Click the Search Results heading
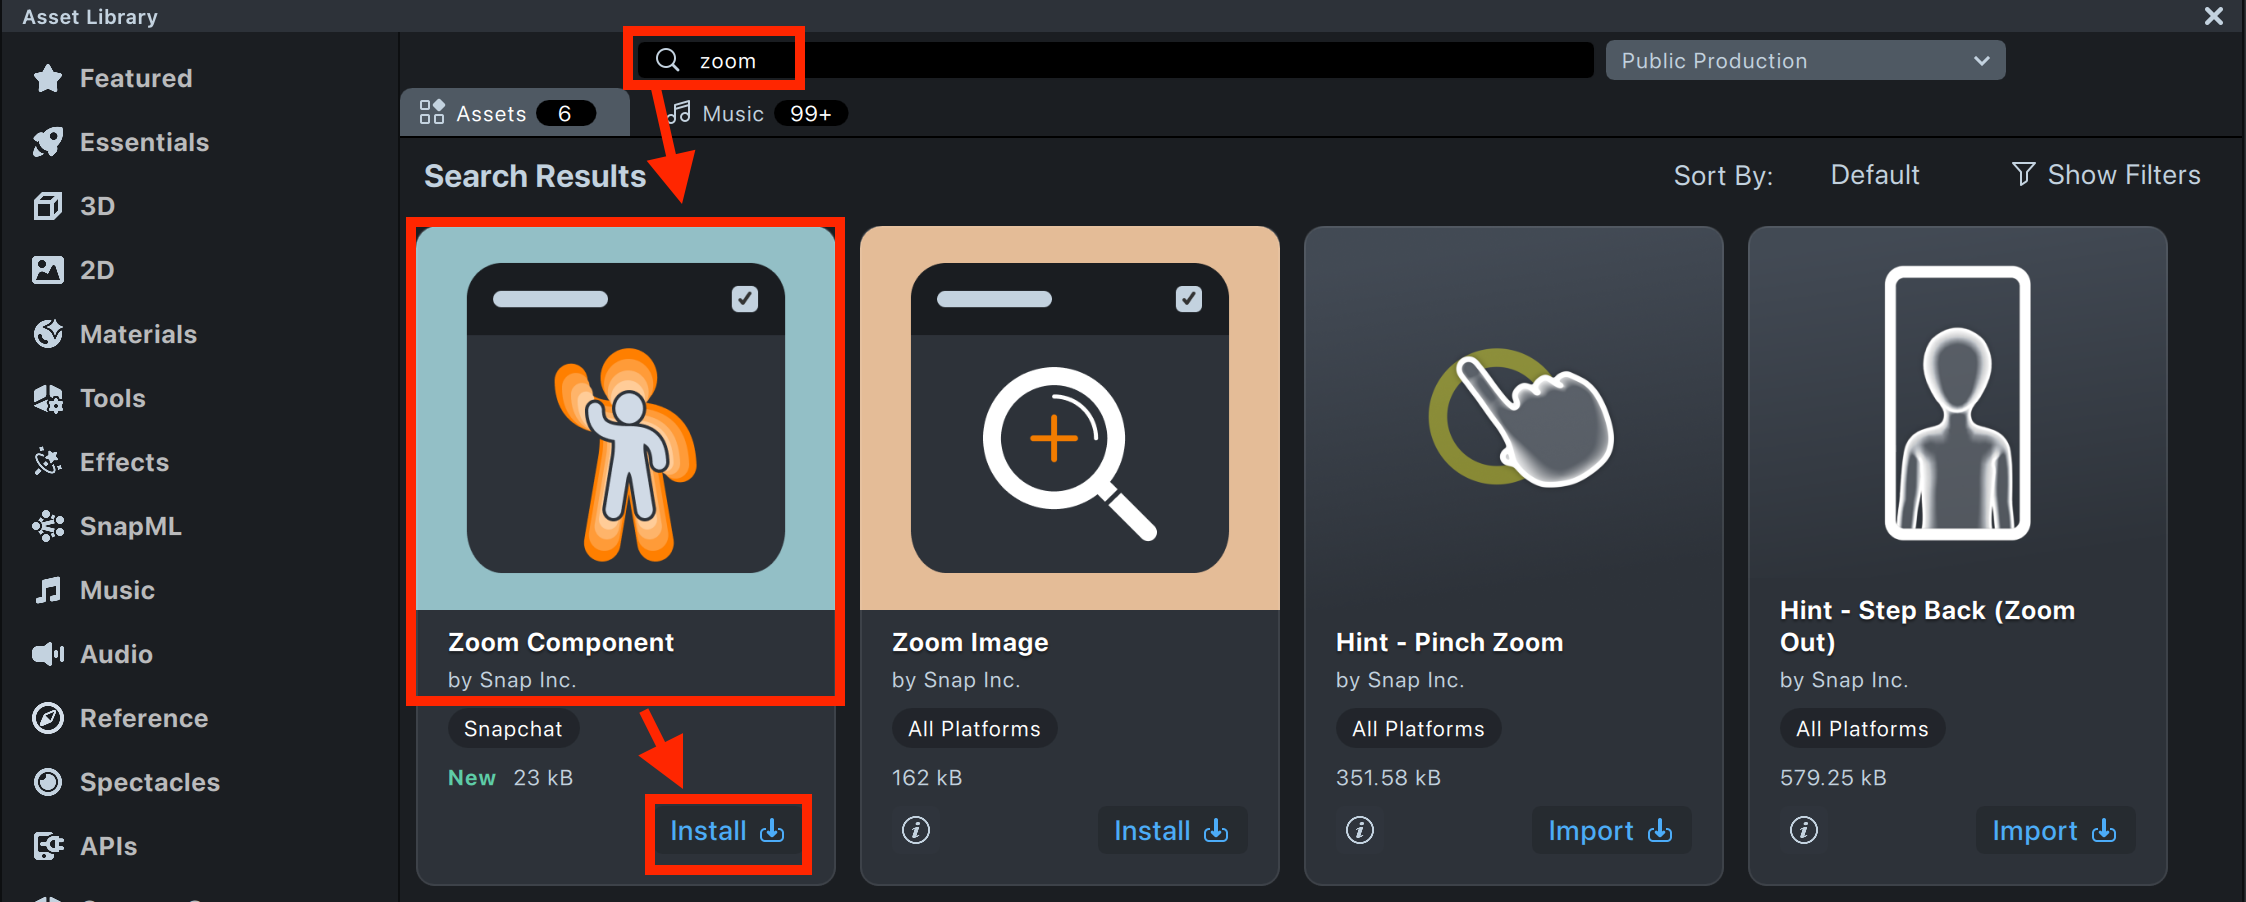Image resolution: width=2246 pixels, height=902 pixels. [x=535, y=176]
